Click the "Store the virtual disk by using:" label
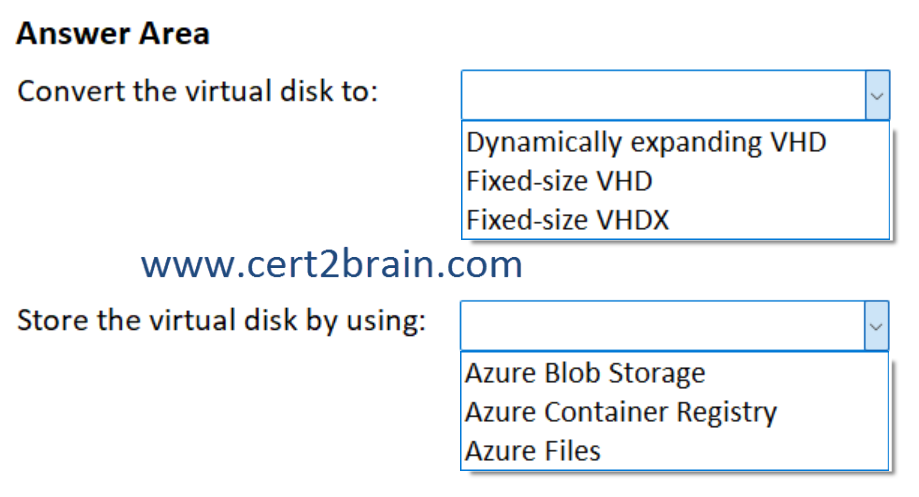Viewport: 919px width, 497px height. click(222, 322)
